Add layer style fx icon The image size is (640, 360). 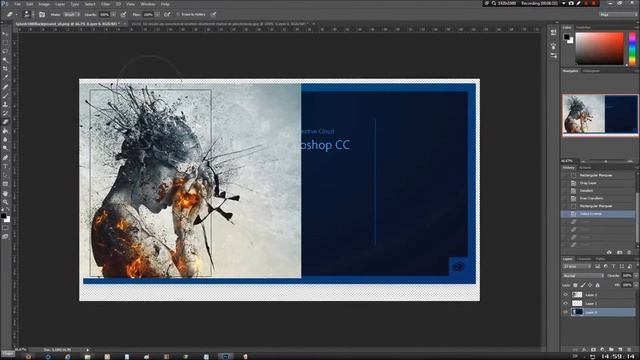pos(584,350)
